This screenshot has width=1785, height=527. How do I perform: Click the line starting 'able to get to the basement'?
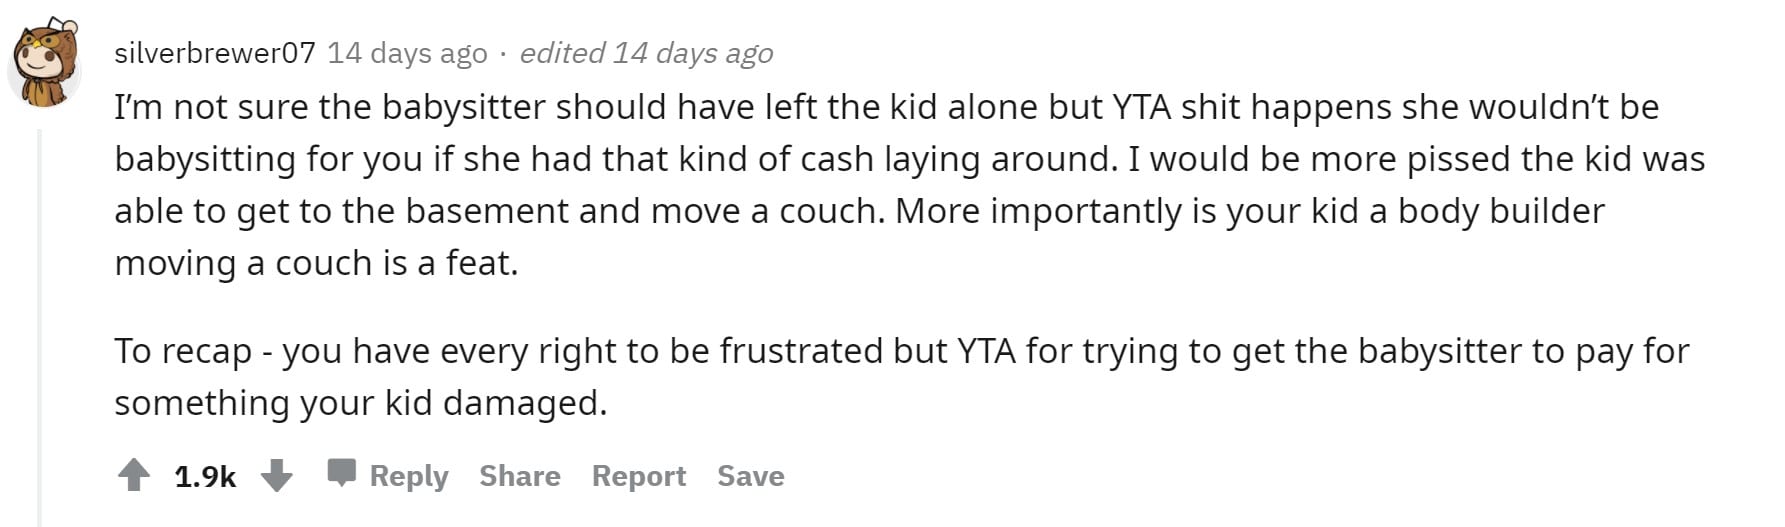coord(859,211)
